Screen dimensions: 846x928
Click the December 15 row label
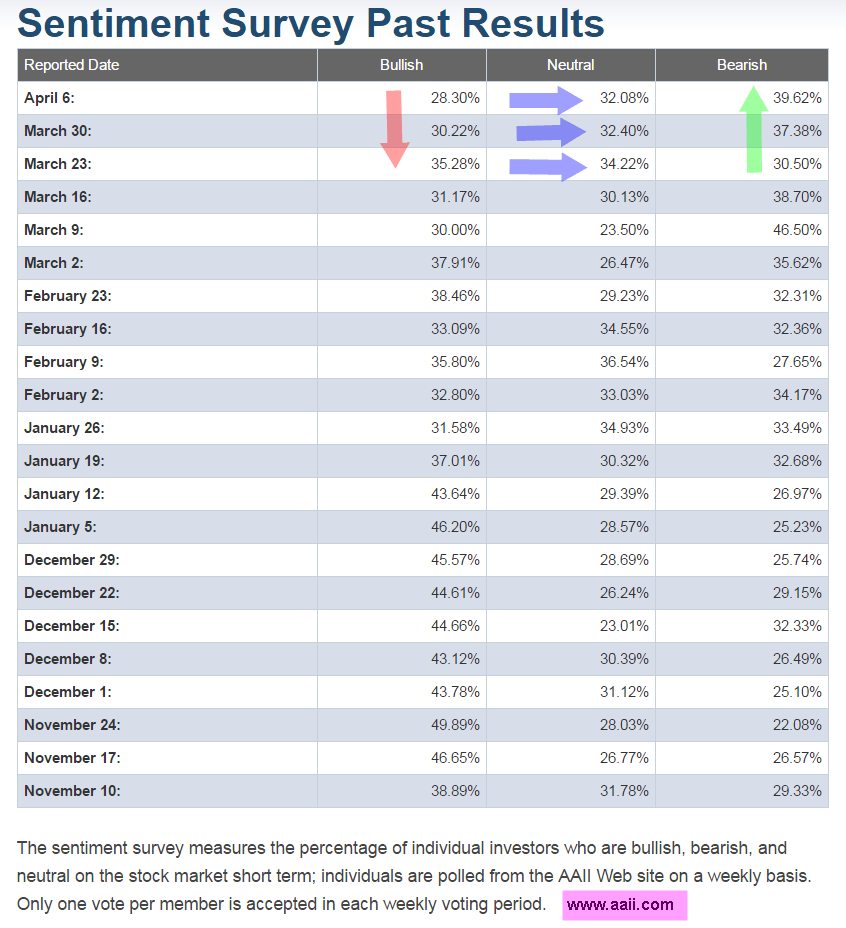tap(72, 626)
